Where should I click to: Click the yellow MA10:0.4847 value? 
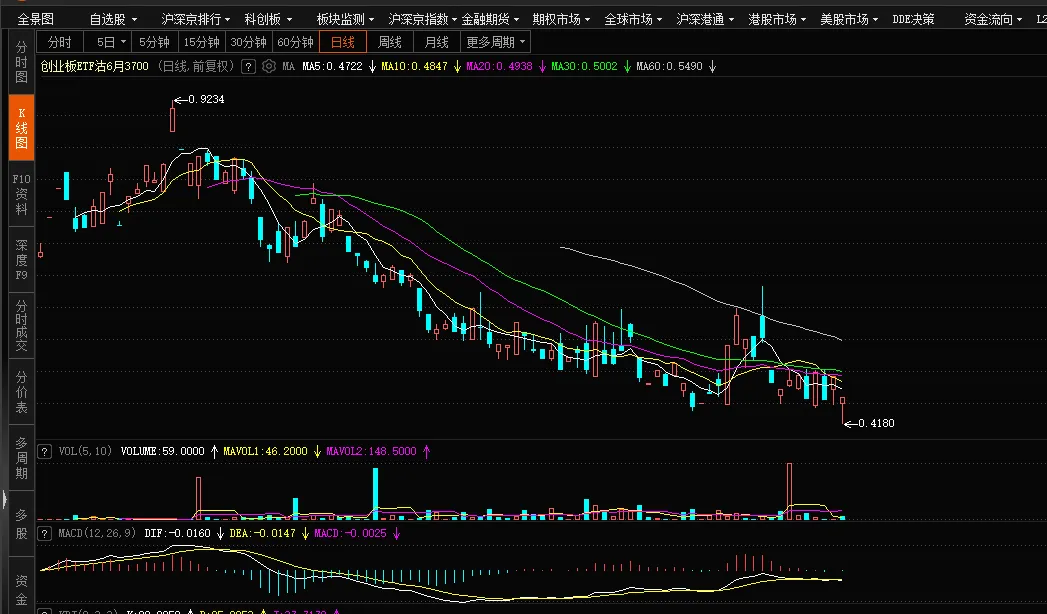pos(414,66)
